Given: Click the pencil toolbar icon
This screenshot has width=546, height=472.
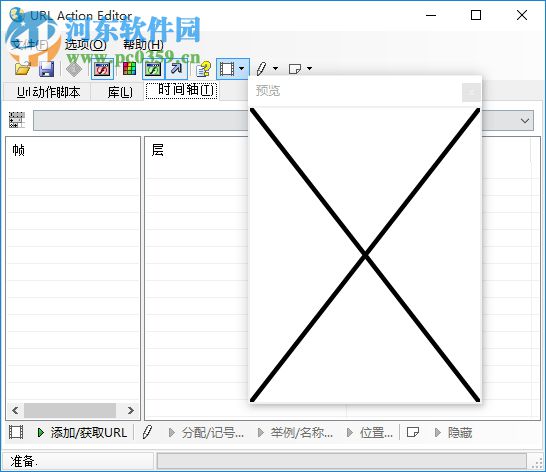Looking at the screenshot, I should tap(261, 69).
